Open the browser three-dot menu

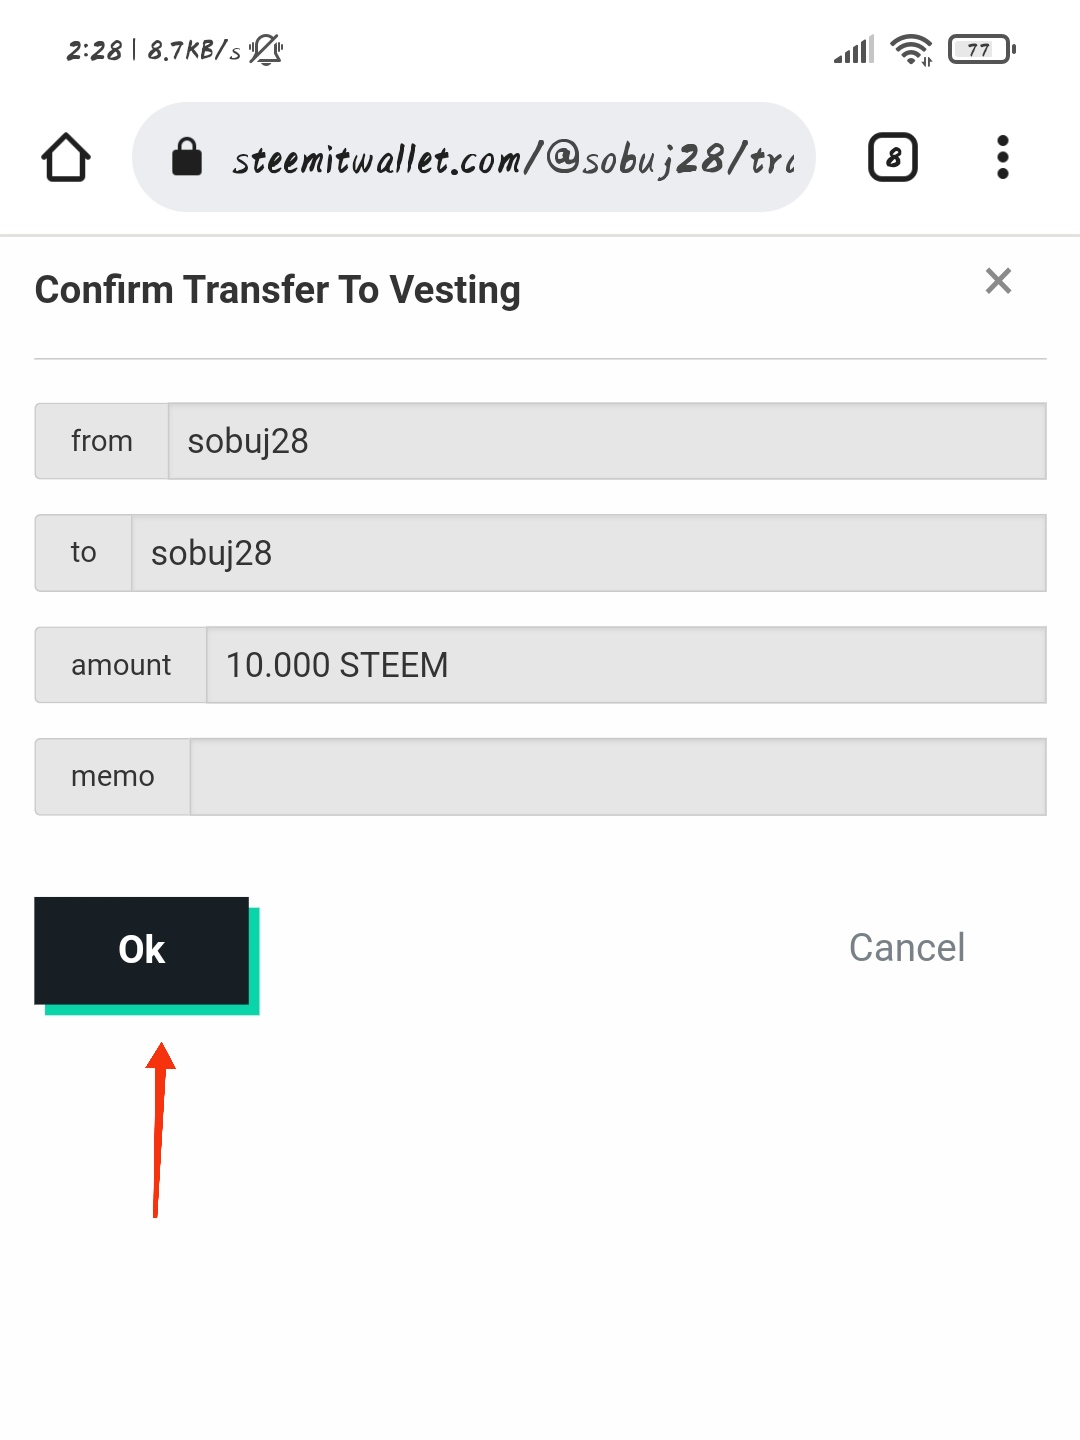pyautogui.click(x=1002, y=157)
